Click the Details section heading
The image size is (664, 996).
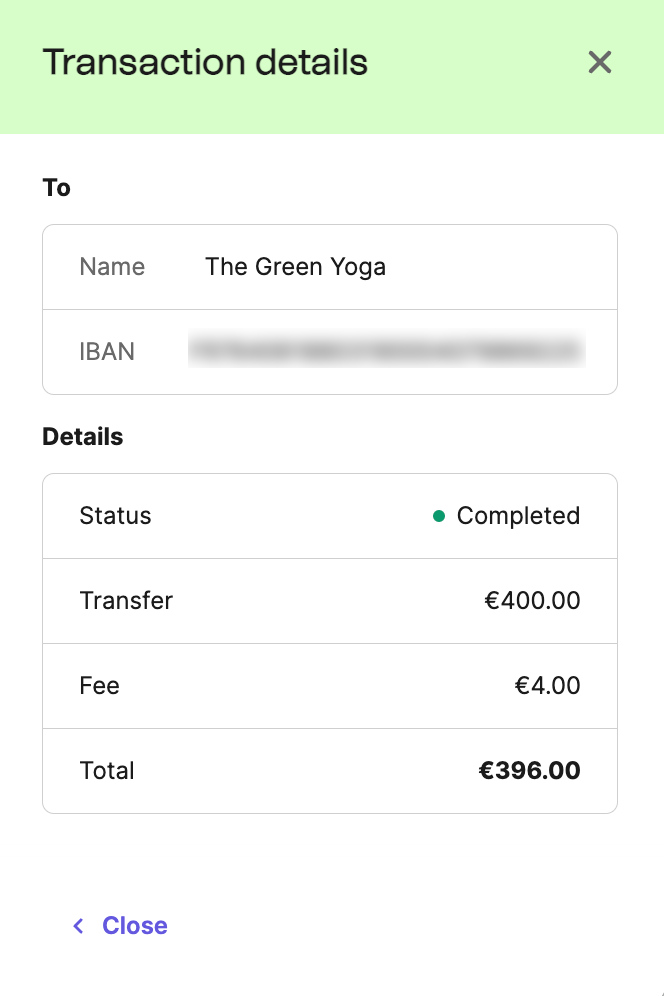(83, 437)
